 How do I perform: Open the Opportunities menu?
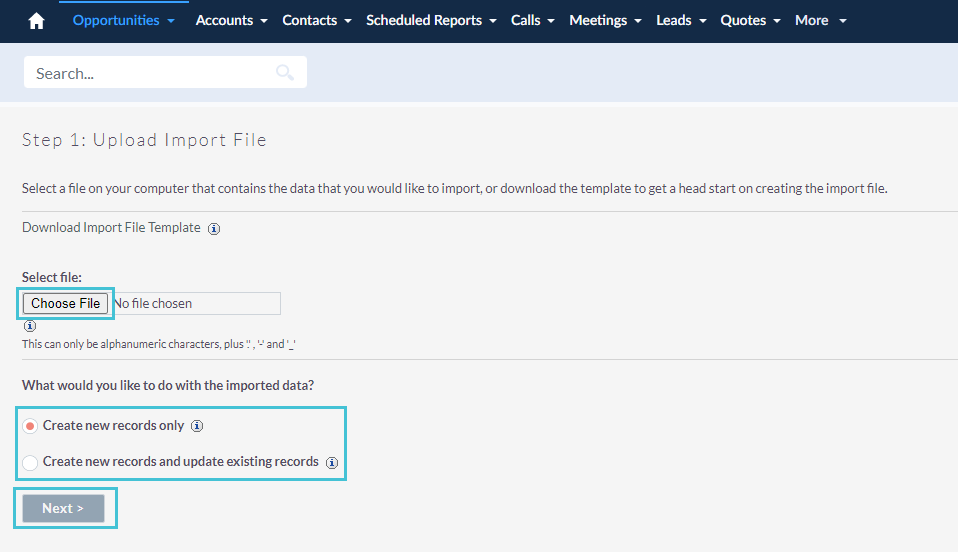tap(116, 20)
